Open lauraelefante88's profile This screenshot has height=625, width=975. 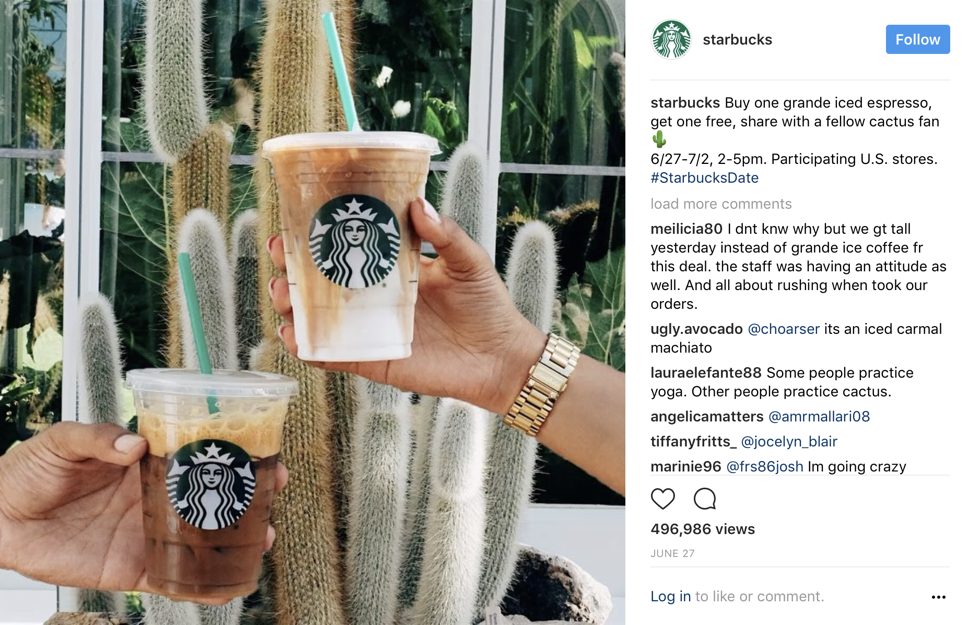coord(706,373)
